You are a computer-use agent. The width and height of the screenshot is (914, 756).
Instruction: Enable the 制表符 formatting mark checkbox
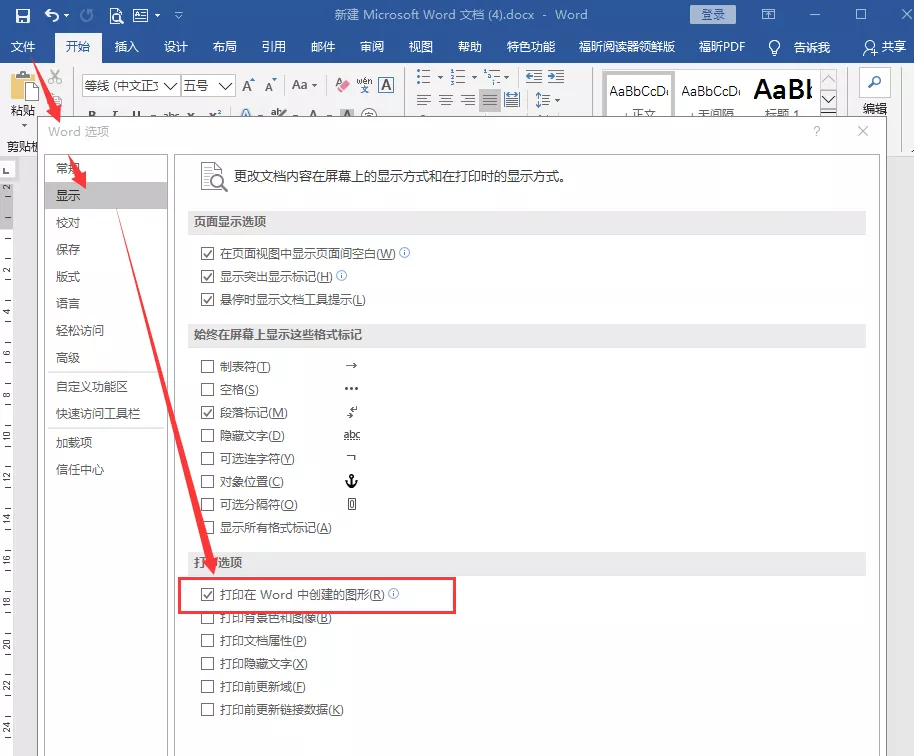point(207,367)
